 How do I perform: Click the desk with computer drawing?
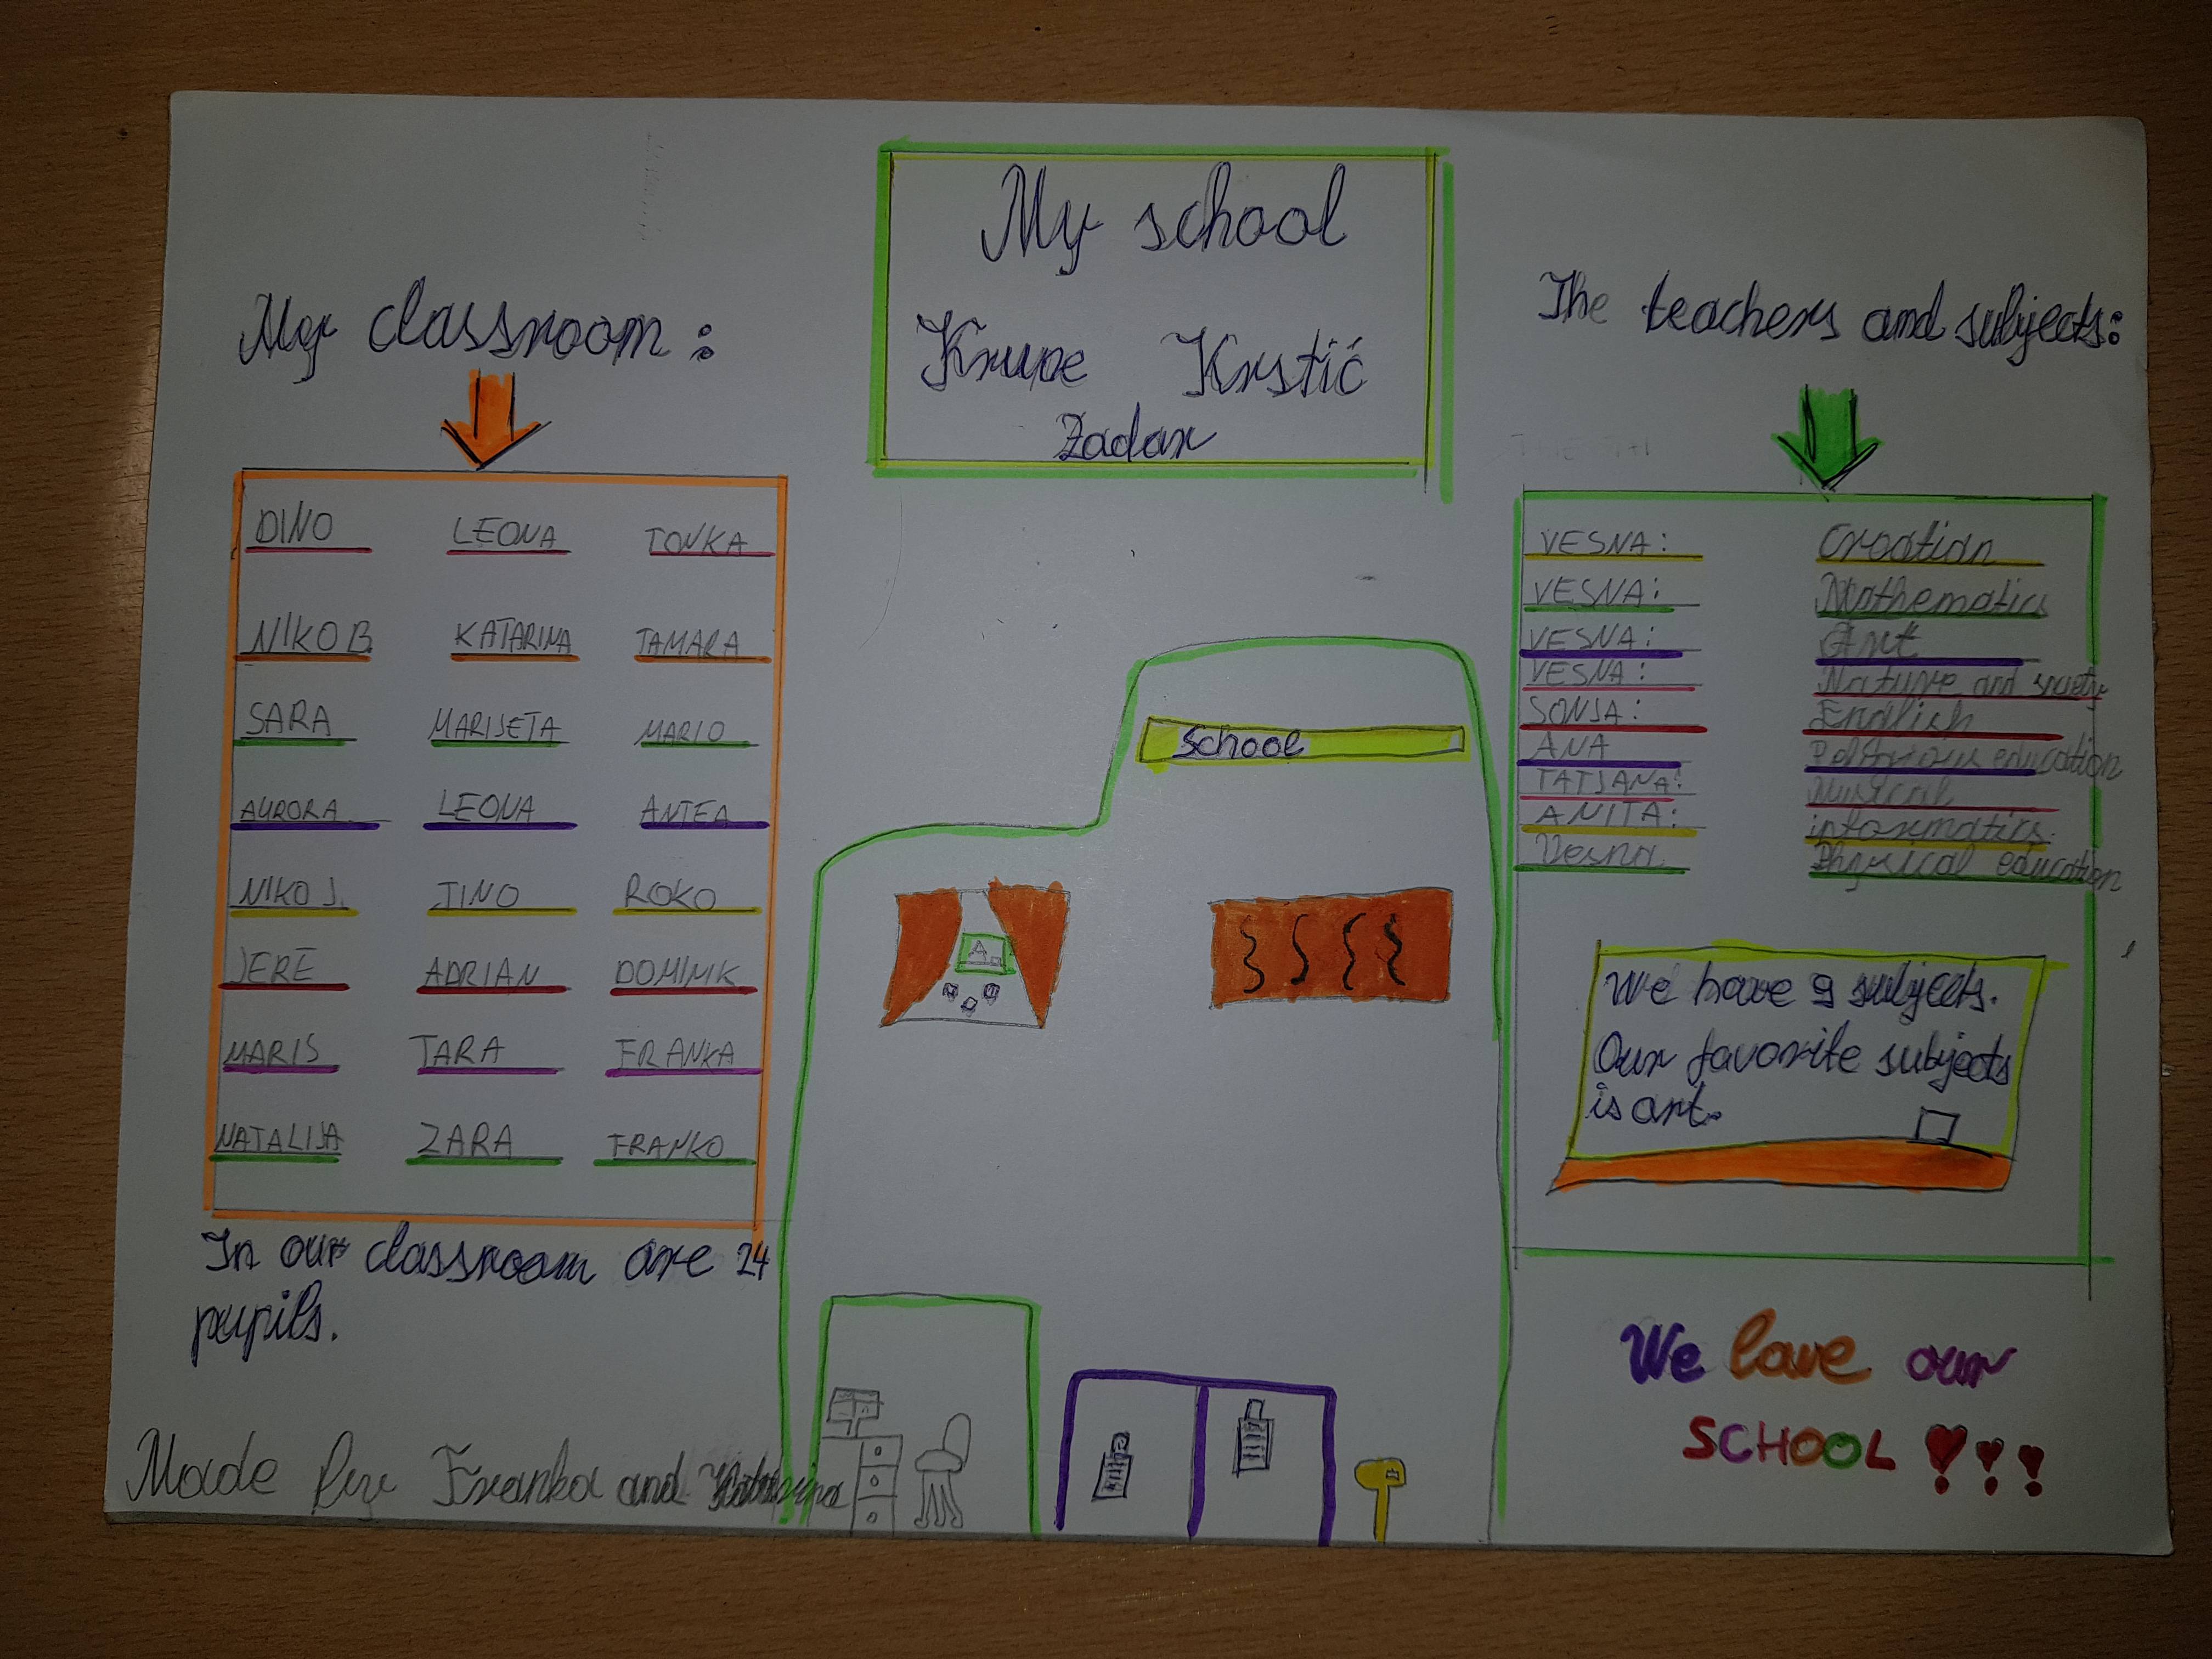click(864, 1459)
